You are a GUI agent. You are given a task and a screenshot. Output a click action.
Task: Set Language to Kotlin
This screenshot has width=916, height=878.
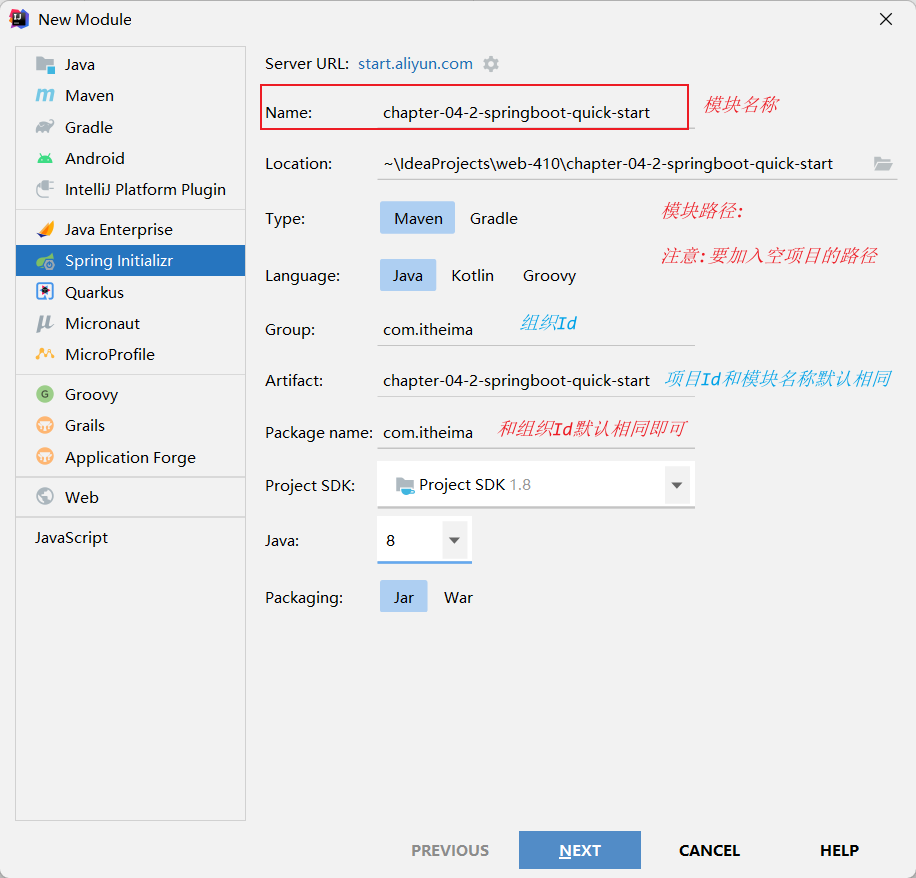(x=472, y=275)
